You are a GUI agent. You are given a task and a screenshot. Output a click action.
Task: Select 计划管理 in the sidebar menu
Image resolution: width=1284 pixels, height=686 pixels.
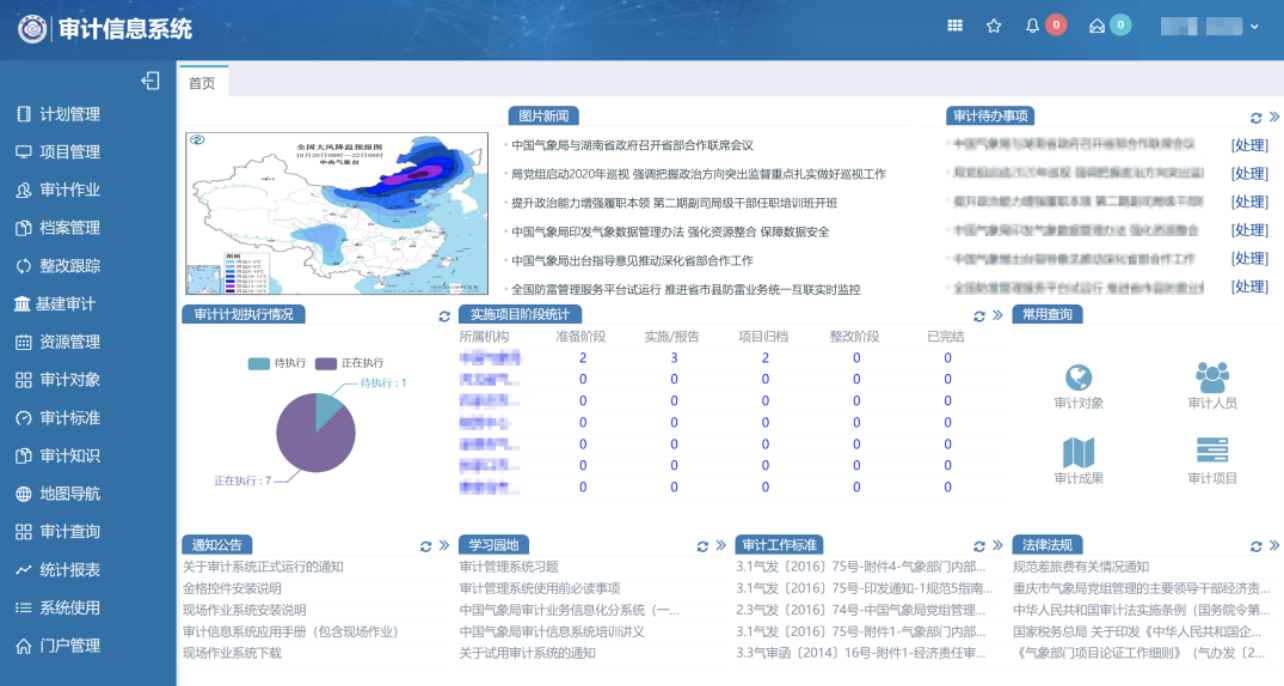(70, 114)
